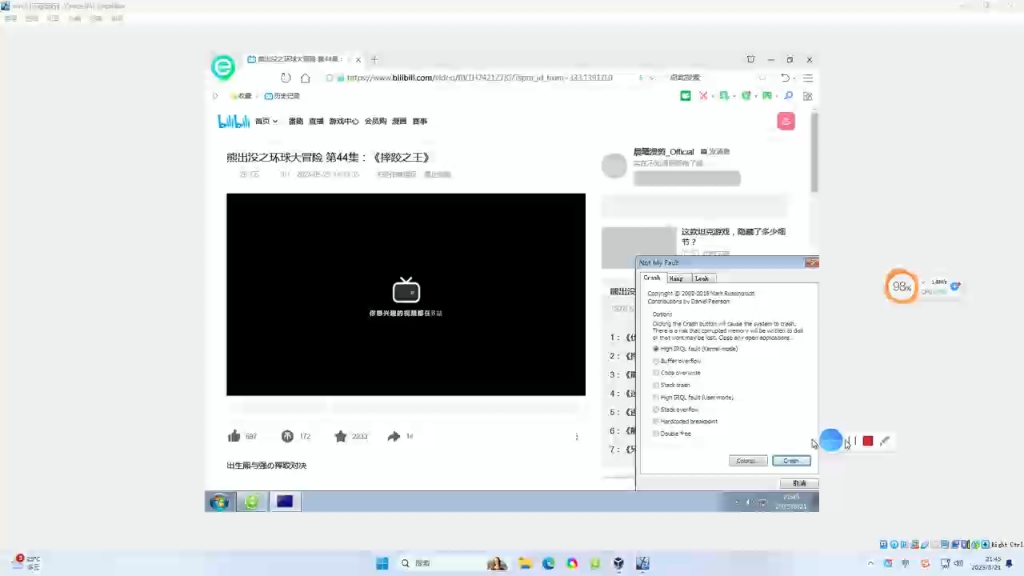Open the video more options dots
This screenshot has width=1024, height=576.
[x=577, y=436]
